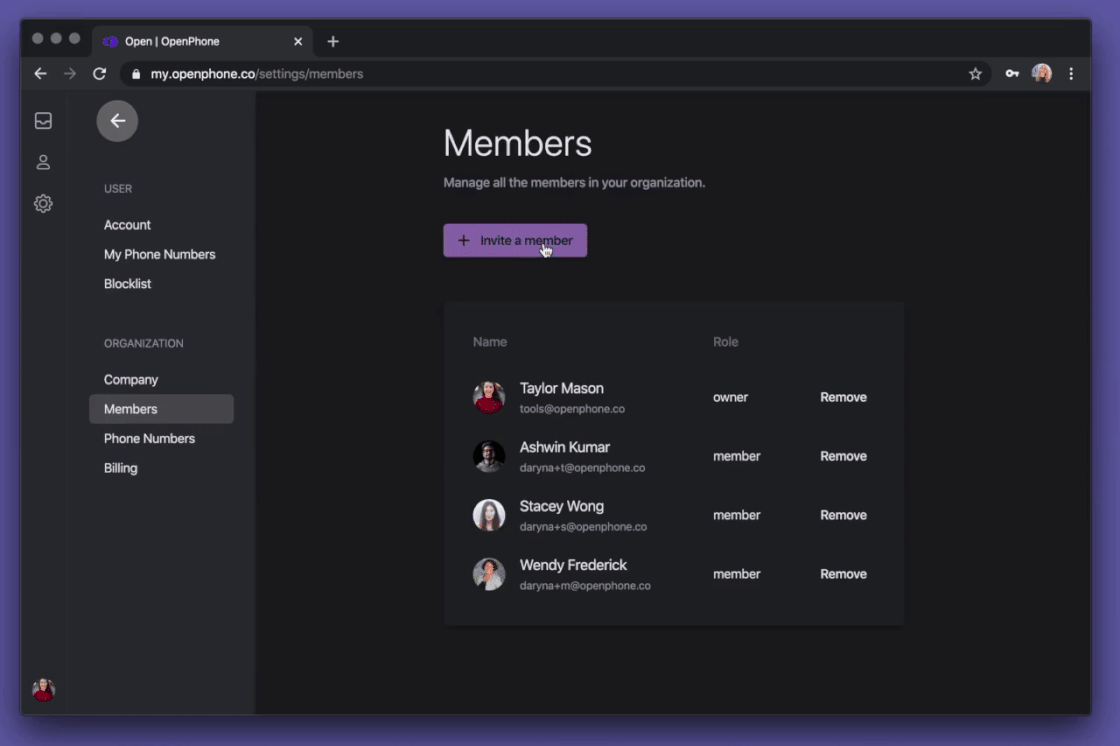The width and height of the screenshot is (1120, 746).
Task: Reload the page
Action: point(99,74)
